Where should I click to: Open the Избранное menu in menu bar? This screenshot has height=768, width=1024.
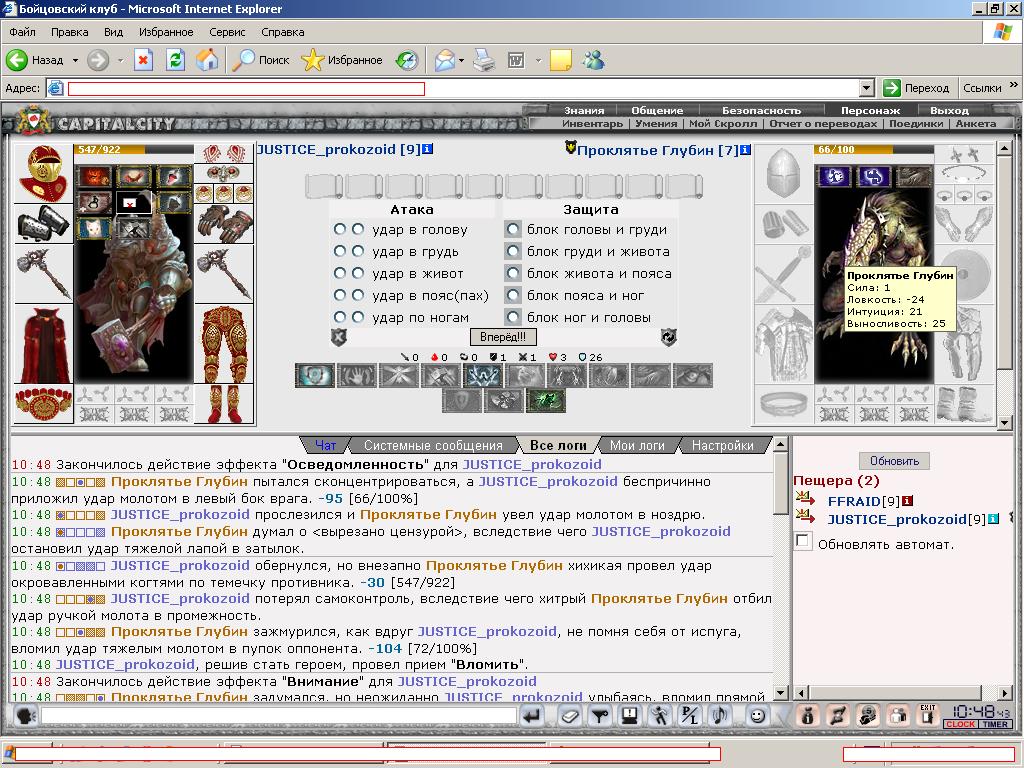click(166, 32)
